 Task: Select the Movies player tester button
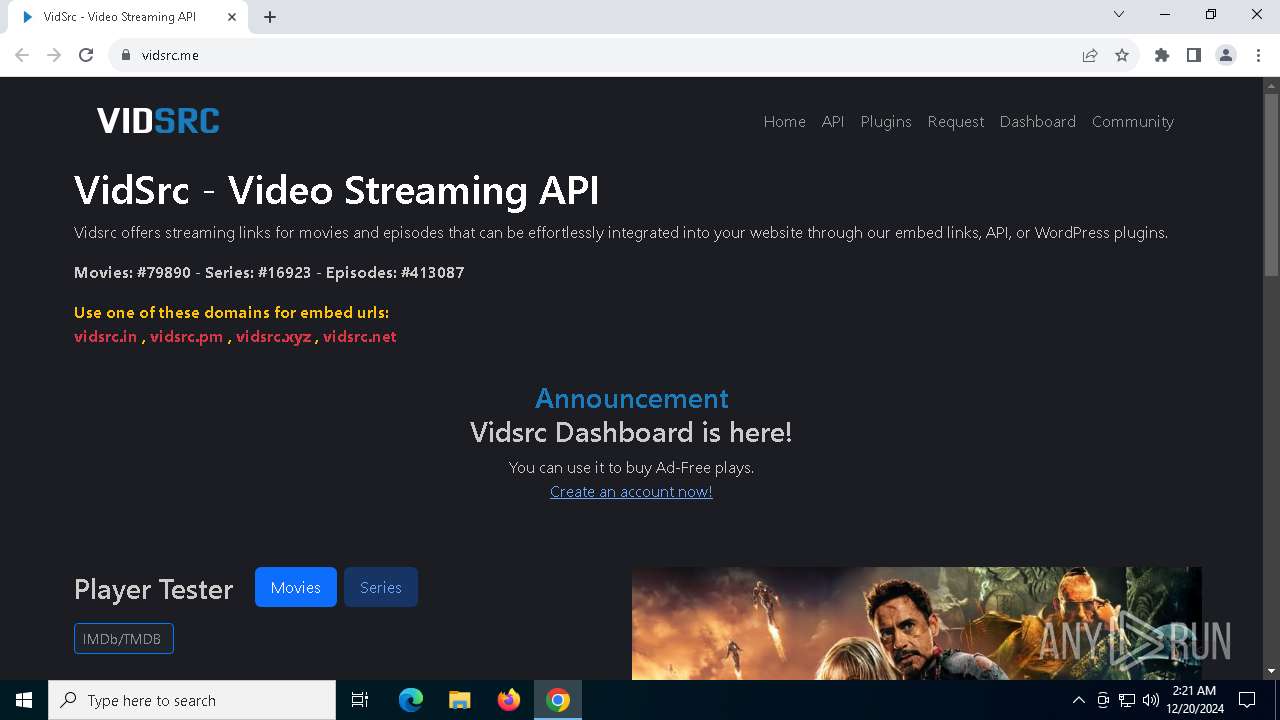tap(296, 587)
